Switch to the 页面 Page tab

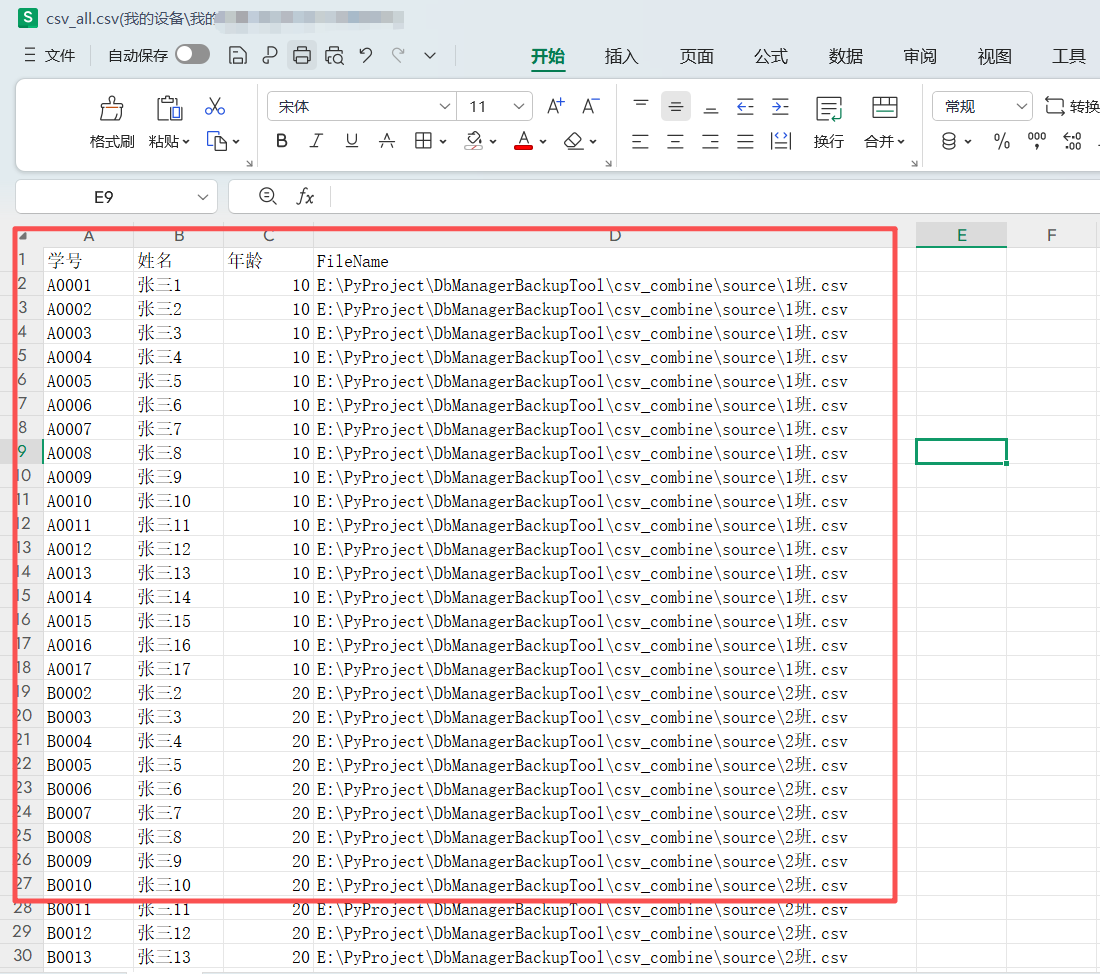point(697,56)
